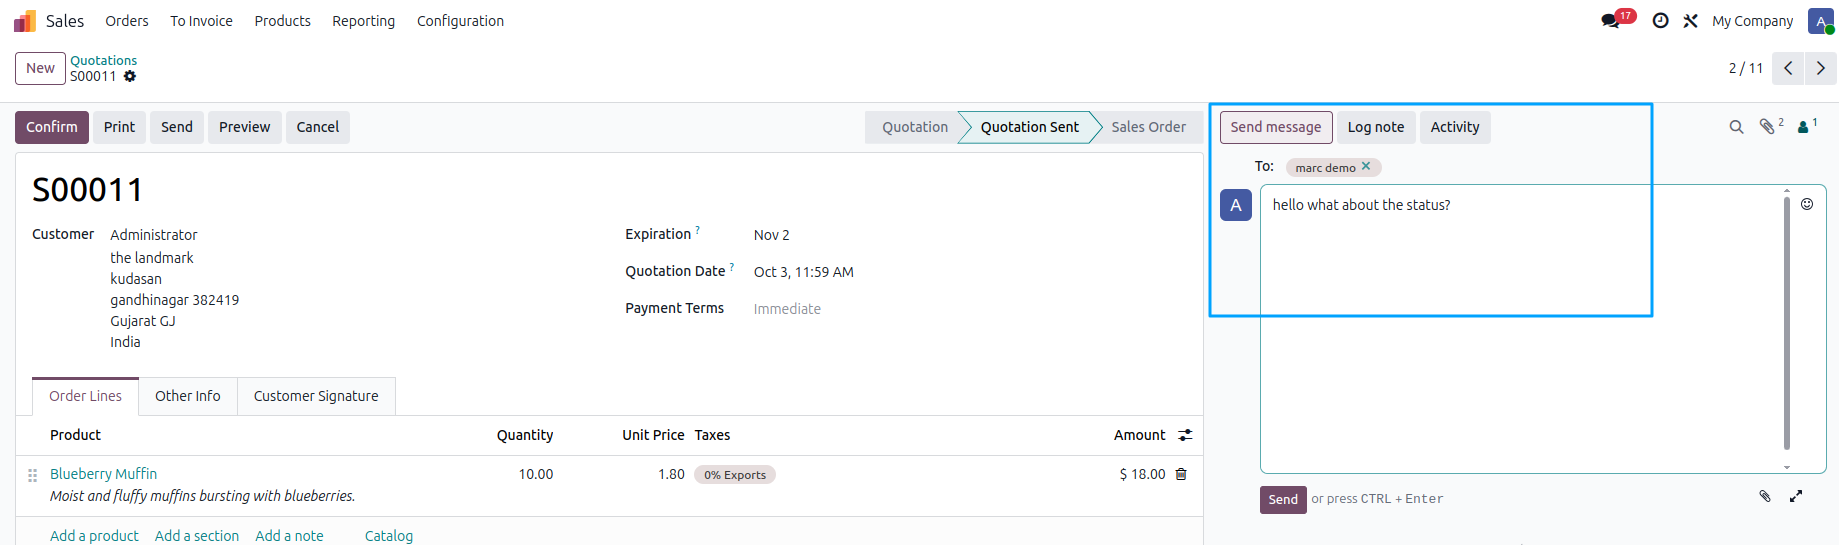1839x545 pixels.
Task: Open the Reporting menu
Action: (363, 21)
